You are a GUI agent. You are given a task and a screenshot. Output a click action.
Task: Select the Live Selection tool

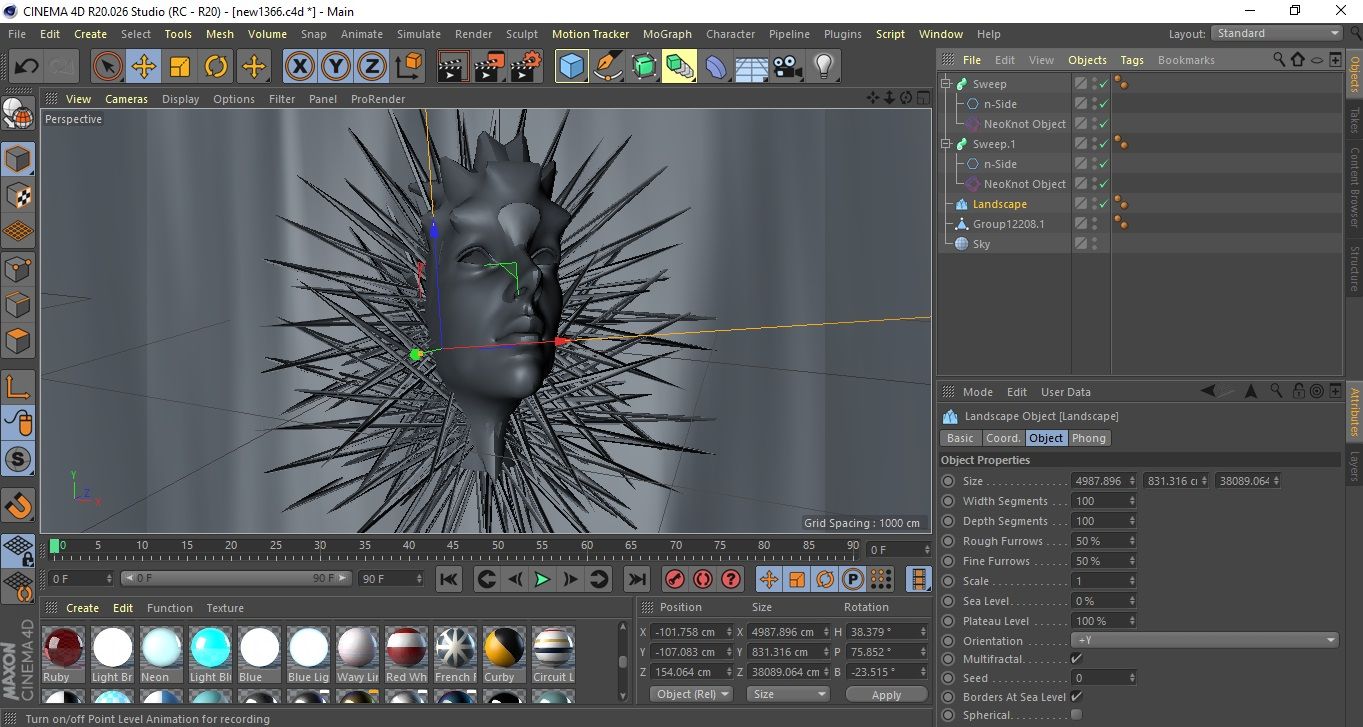click(x=108, y=67)
